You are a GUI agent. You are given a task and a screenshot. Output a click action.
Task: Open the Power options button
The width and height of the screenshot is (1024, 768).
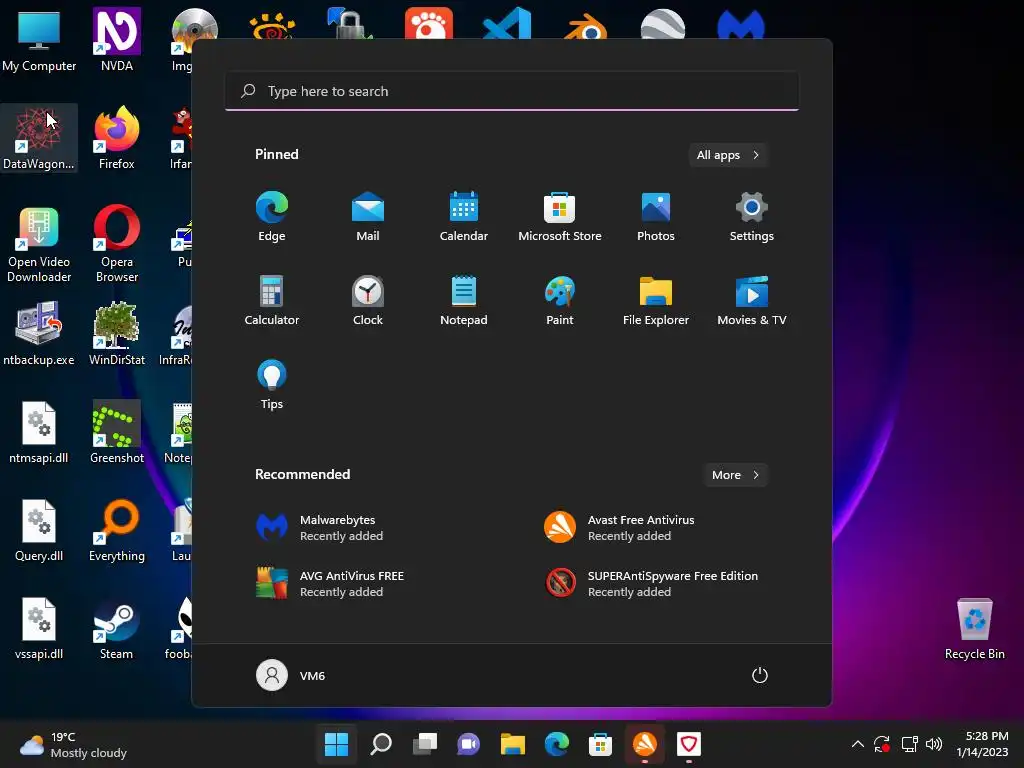(x=760, y=675)
